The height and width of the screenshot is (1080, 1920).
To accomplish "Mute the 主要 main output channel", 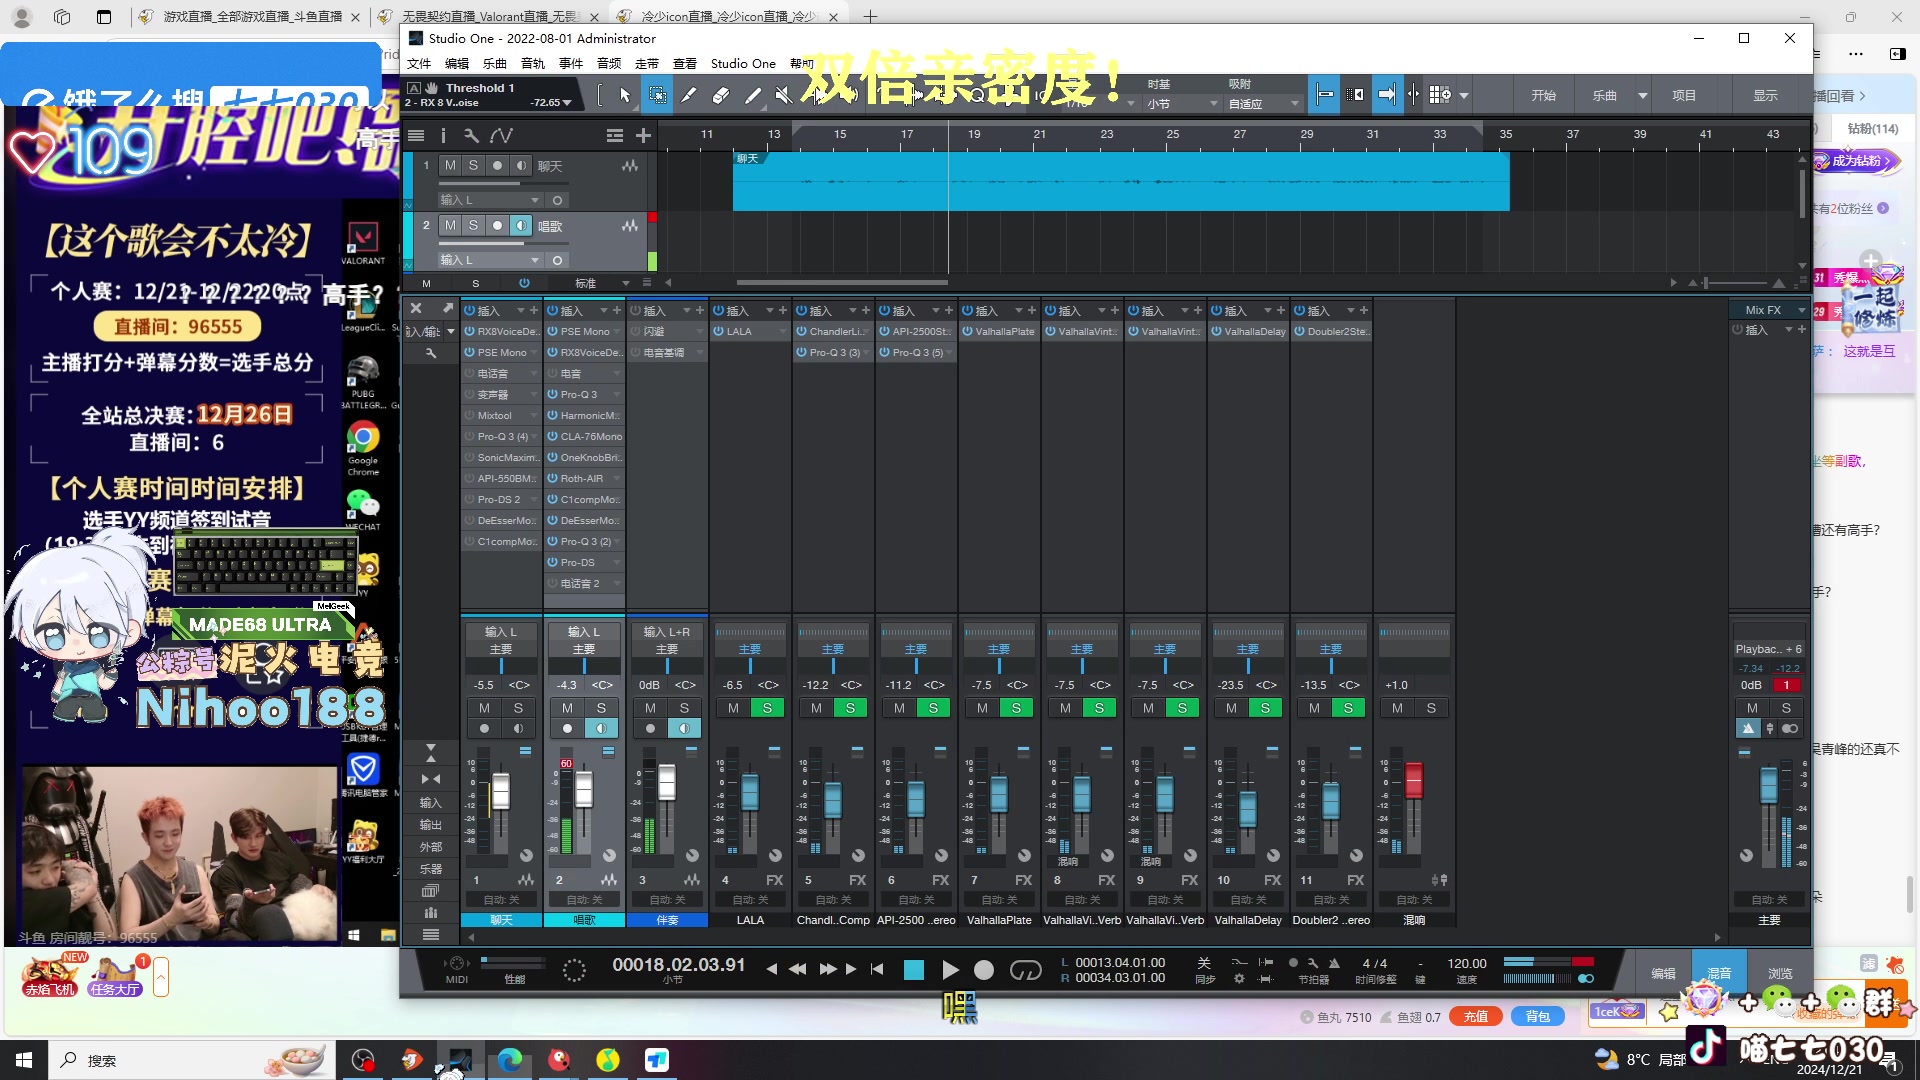I will [x=1751, y=708].
